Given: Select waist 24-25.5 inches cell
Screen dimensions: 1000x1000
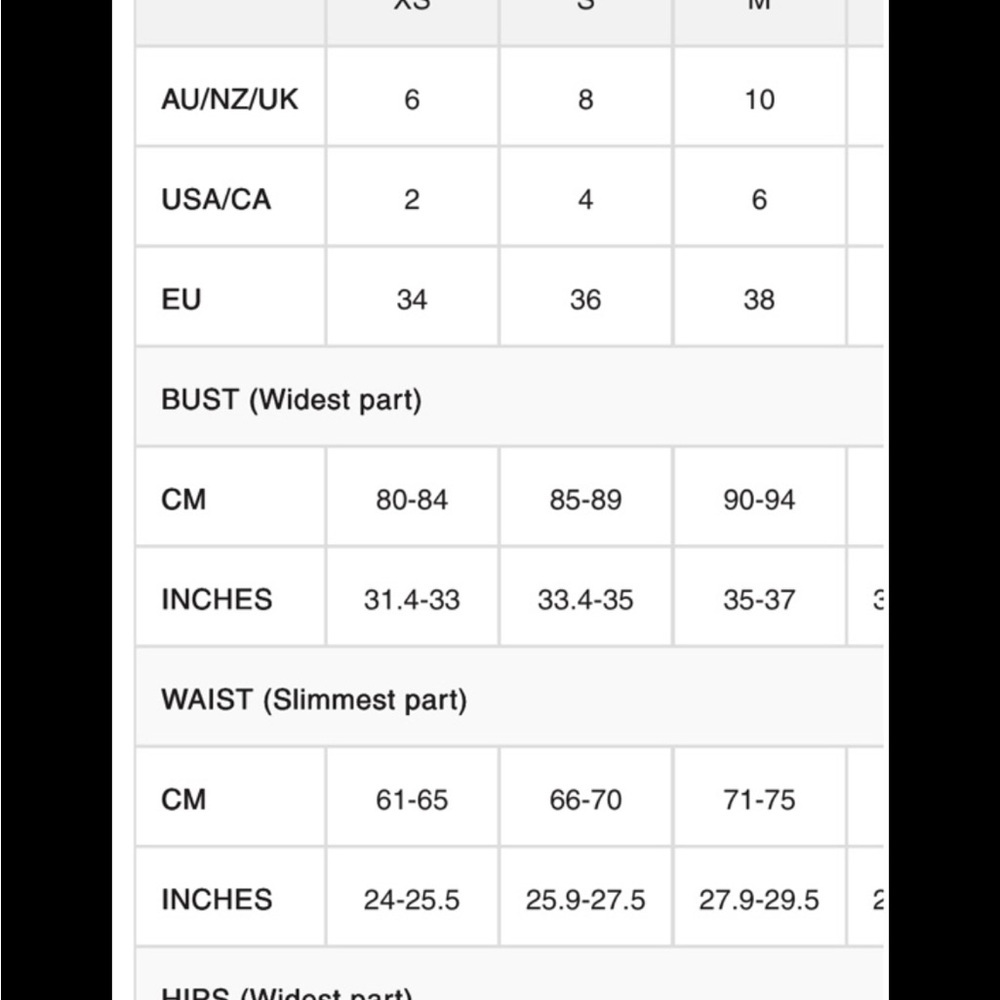Looking at the screenshot, I should [412, 899].
